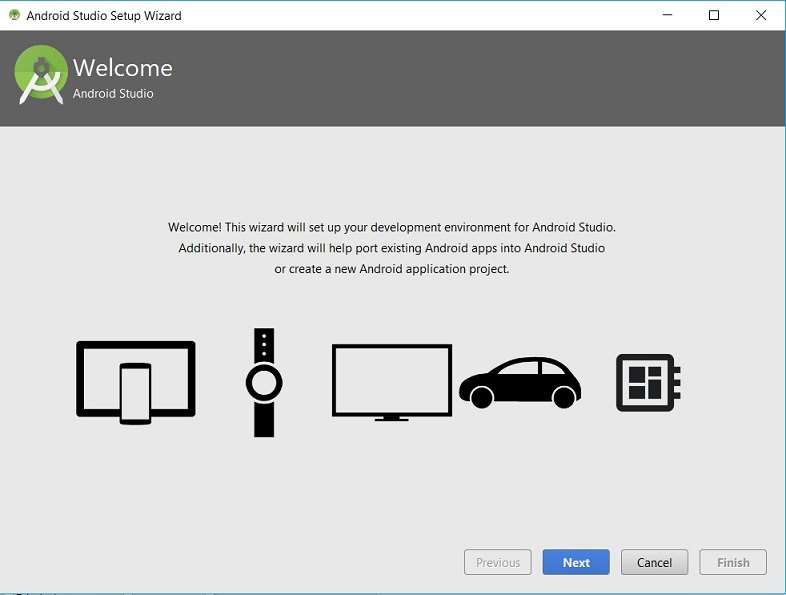Click the embedded chip board icon
The height and width of the screenshot is (595, 786).
(648, 382)
